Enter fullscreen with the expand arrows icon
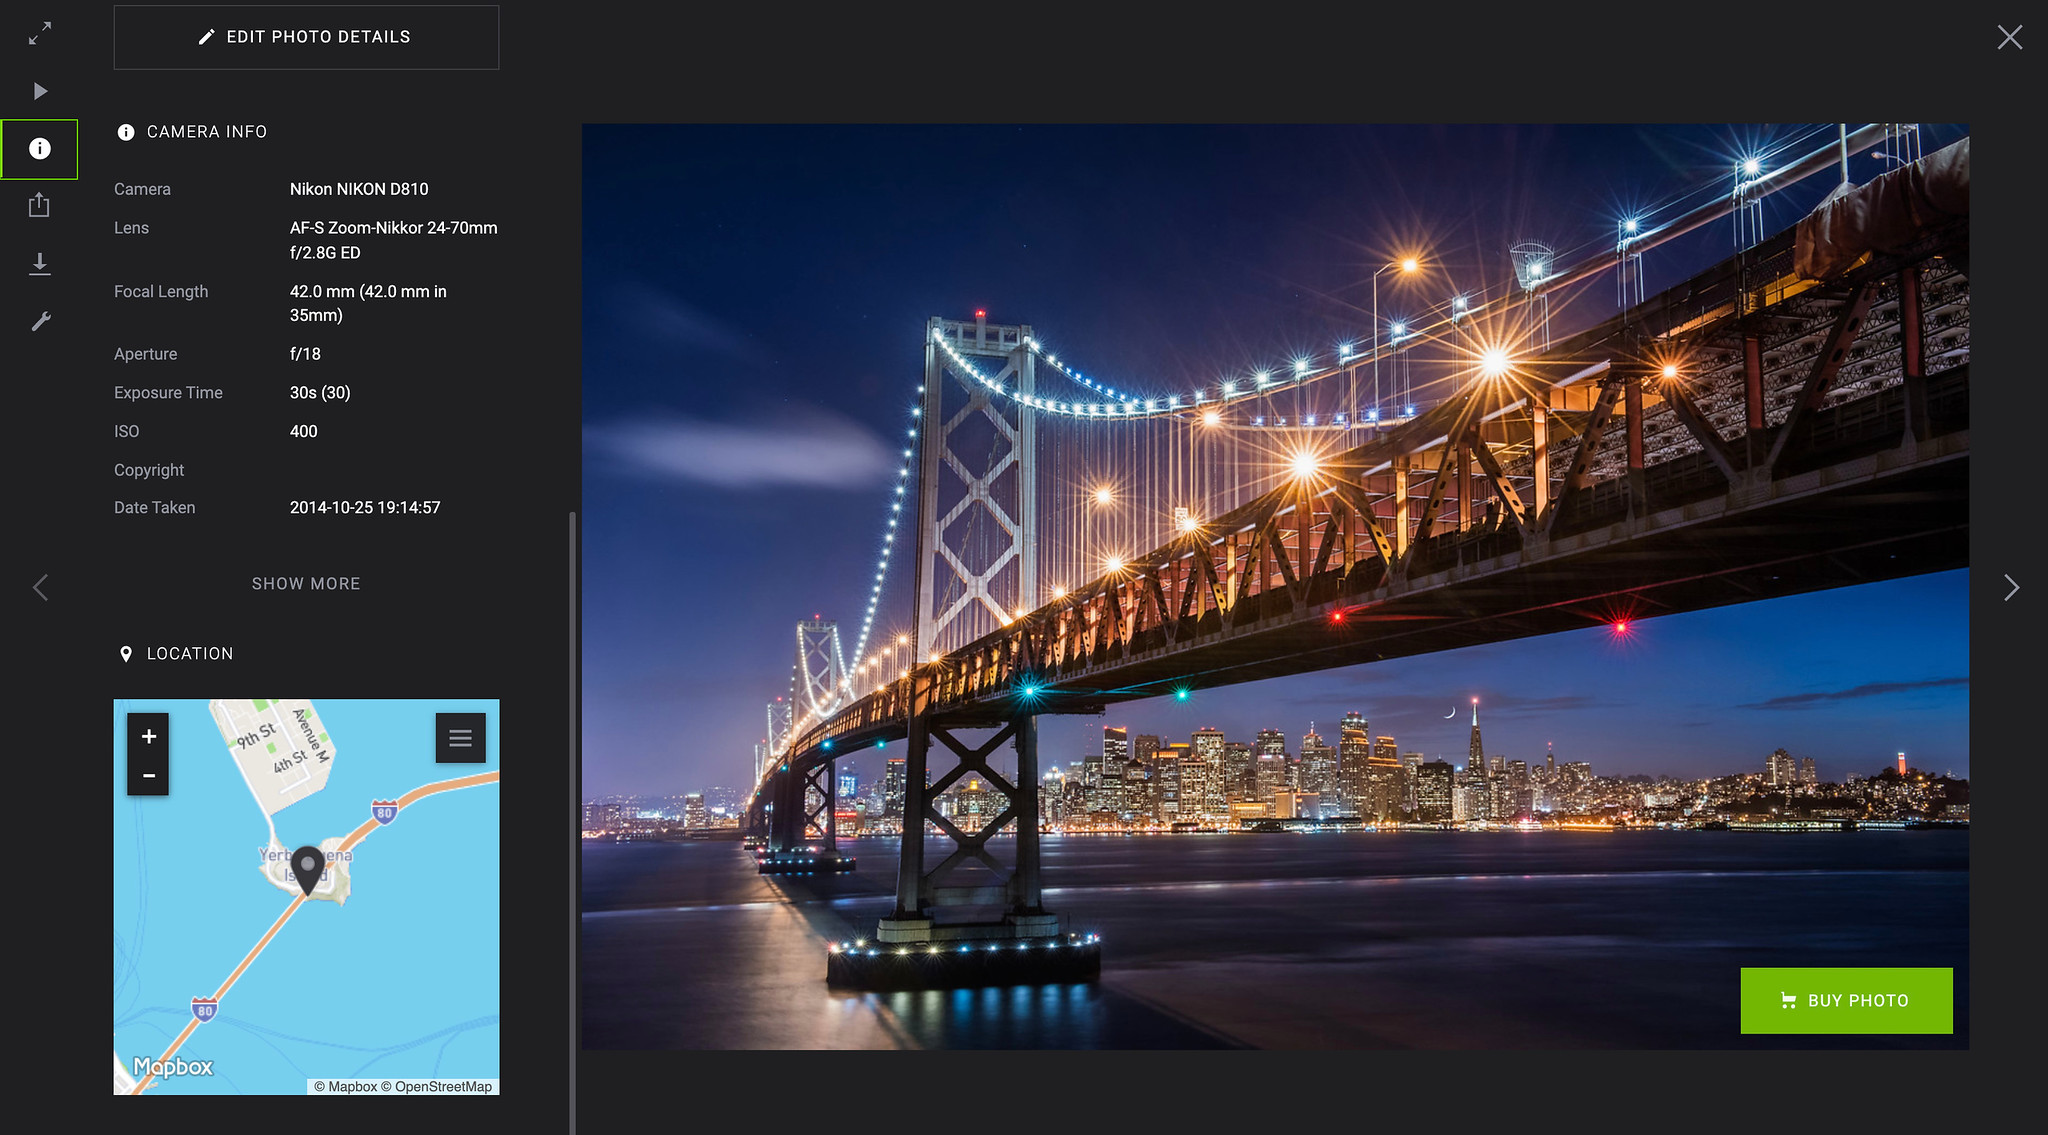Image resolution: width=2048 pixels, height=1135 pixels. pyautogui.click(x=40, y=34)
